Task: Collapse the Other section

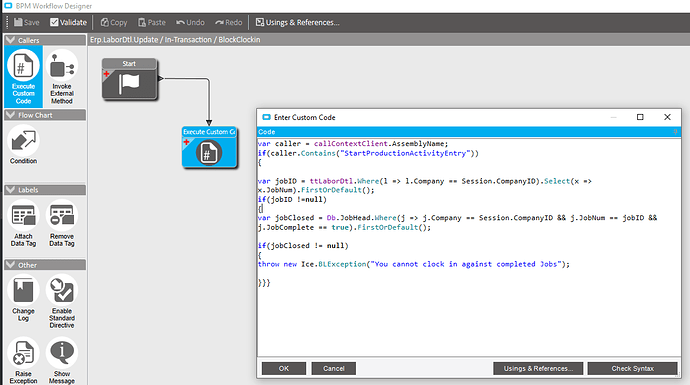Action: point(11,265)
